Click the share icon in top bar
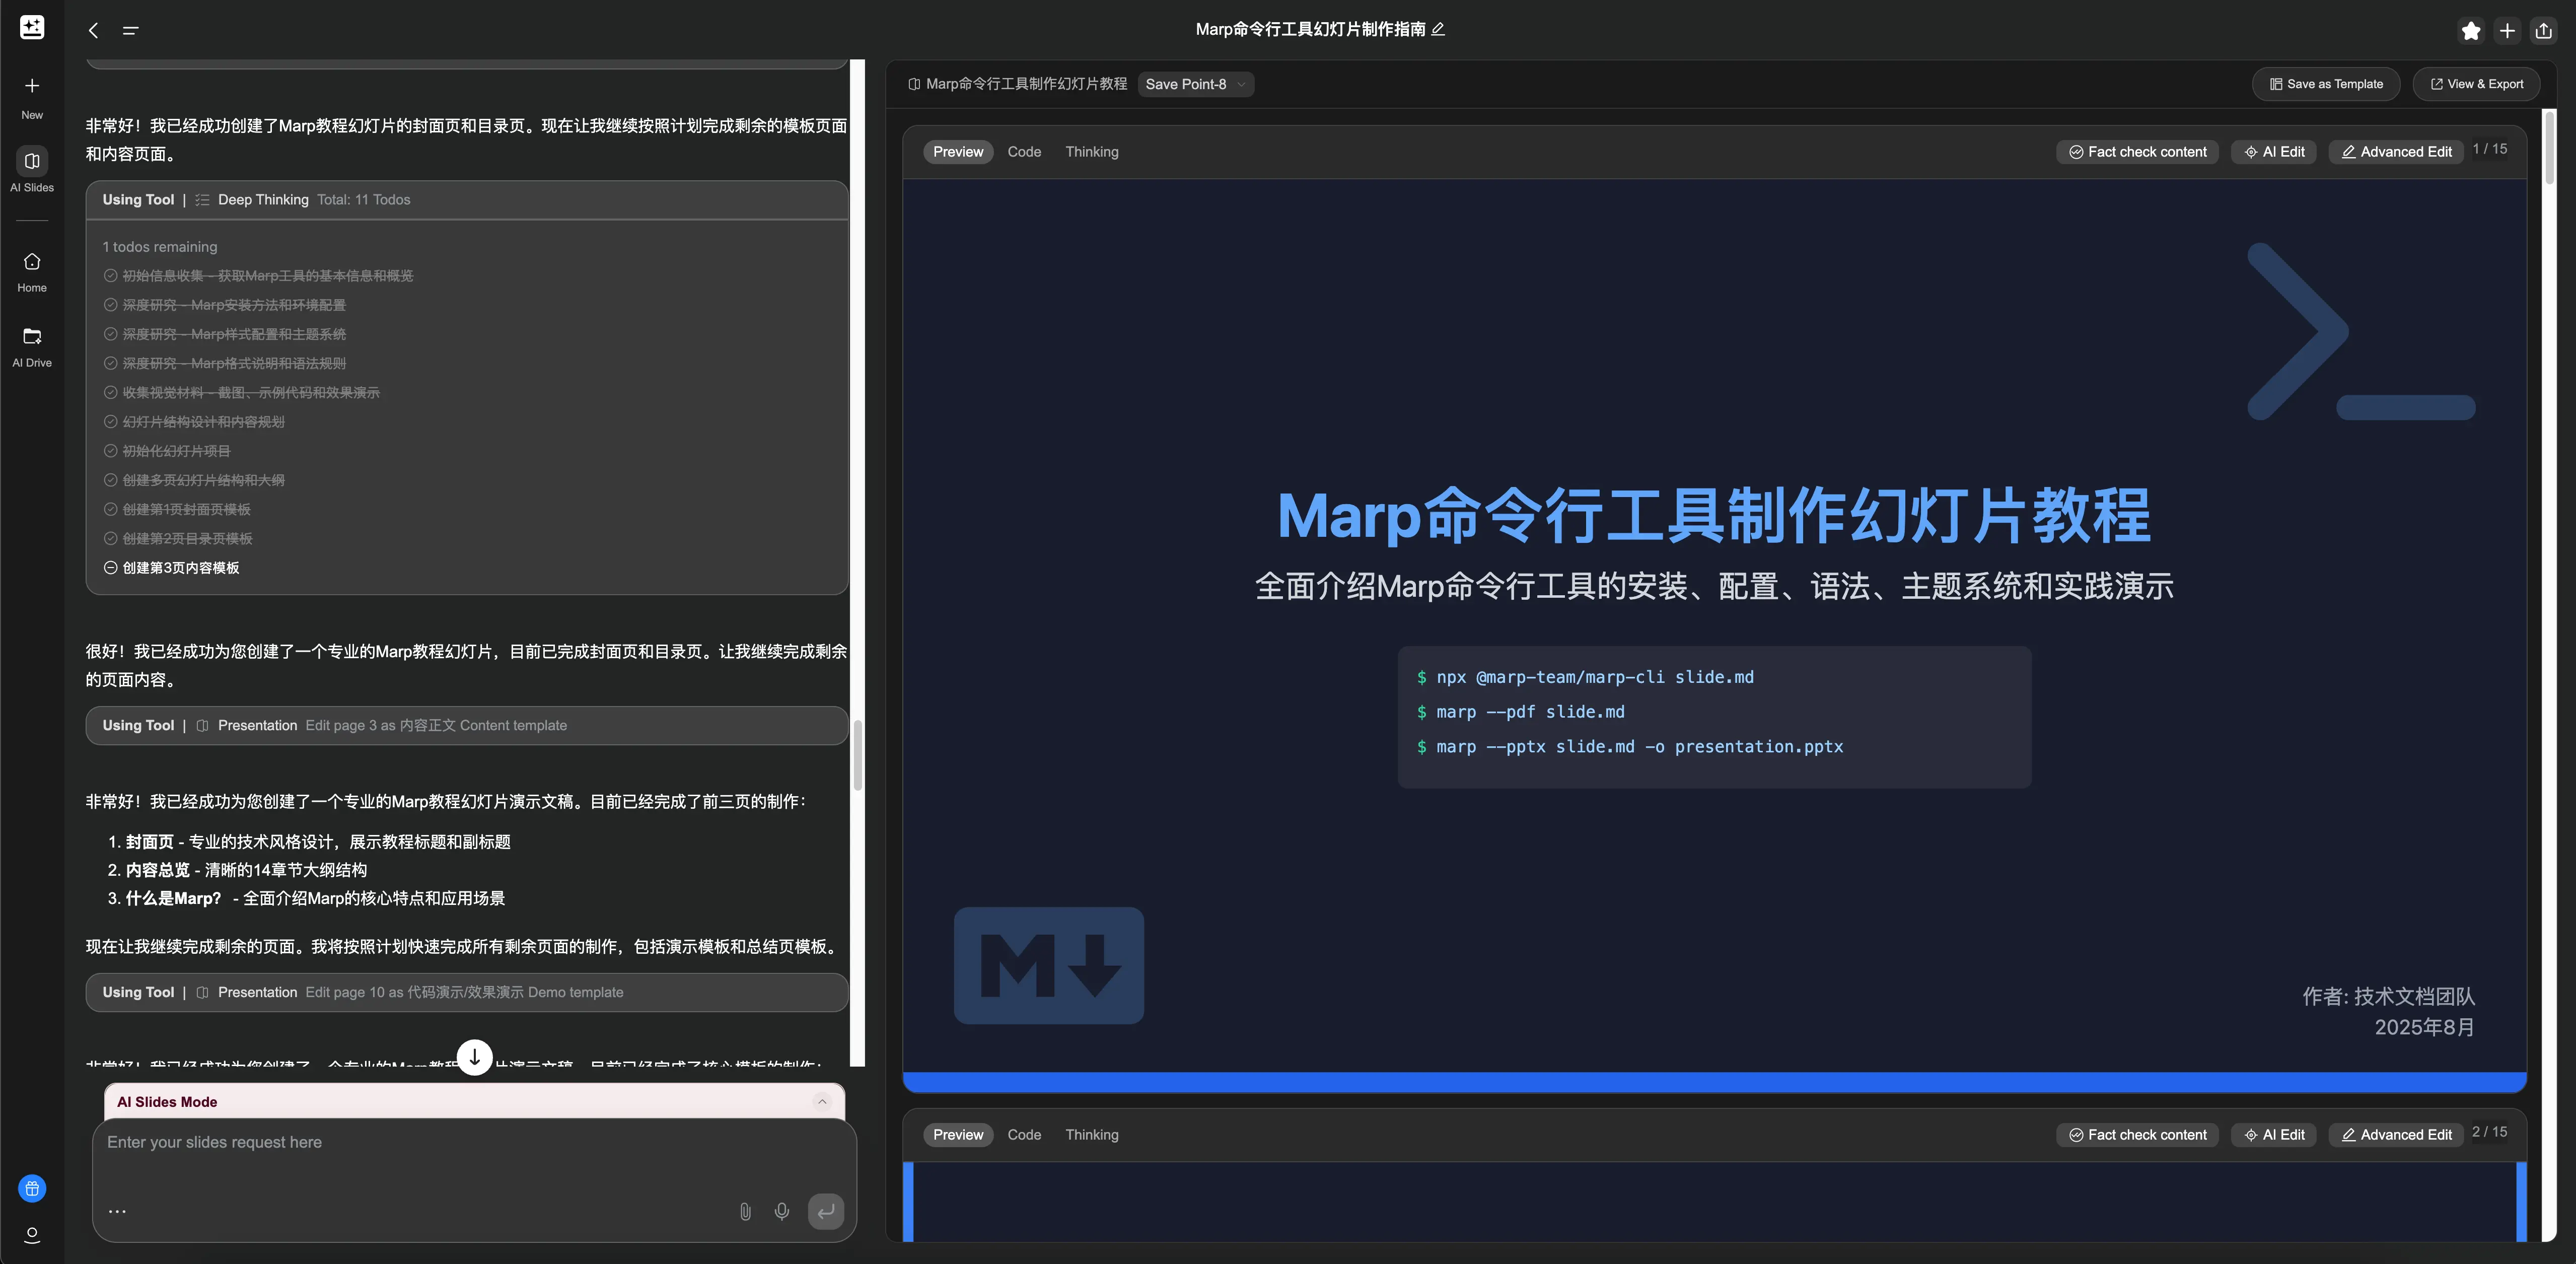 tap(2544, 31)
